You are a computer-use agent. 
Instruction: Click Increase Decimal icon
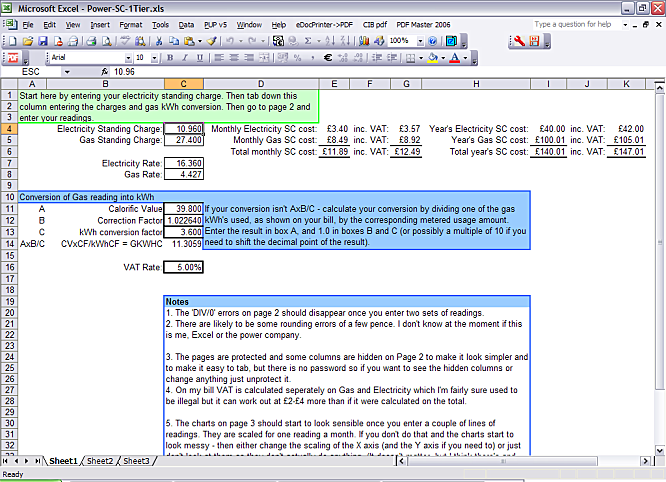tap(342, 57)
